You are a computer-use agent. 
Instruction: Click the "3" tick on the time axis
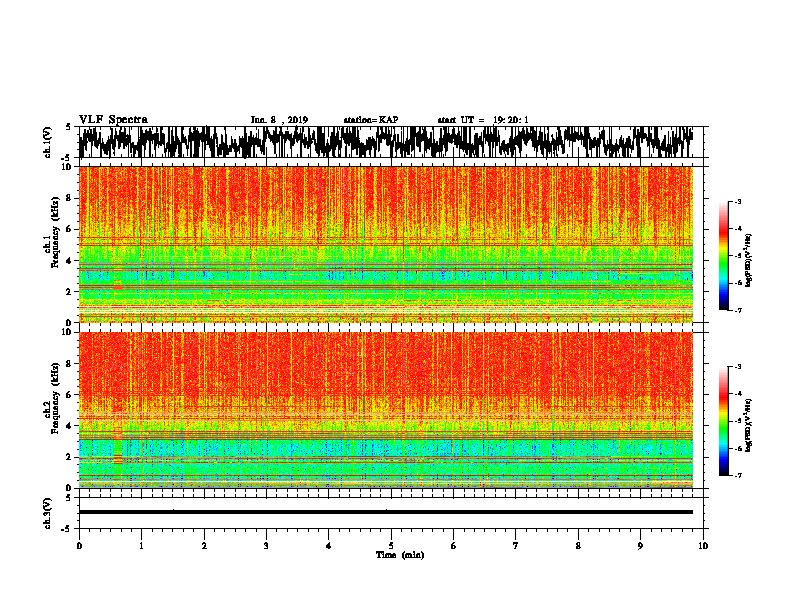266,546
